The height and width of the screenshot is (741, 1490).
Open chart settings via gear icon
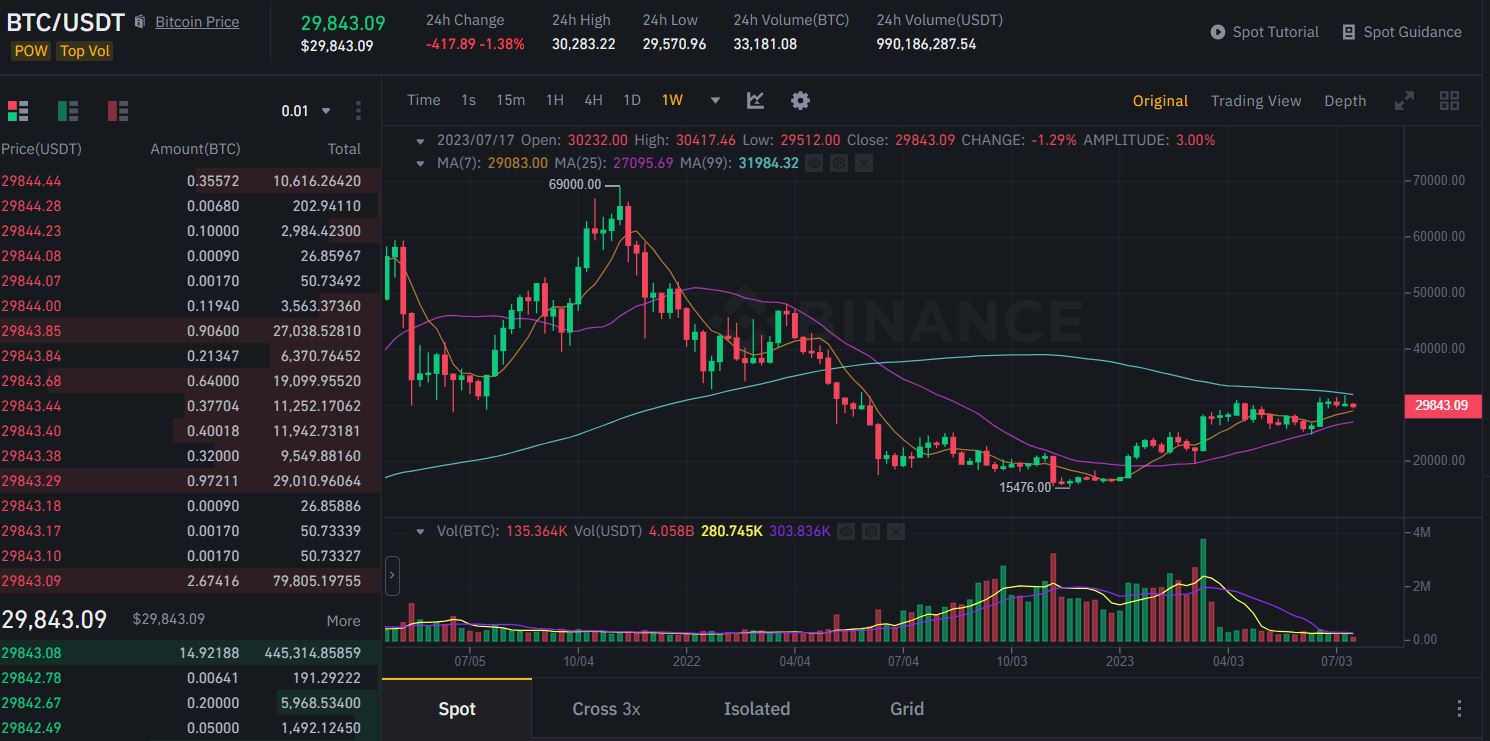(799, 100)
